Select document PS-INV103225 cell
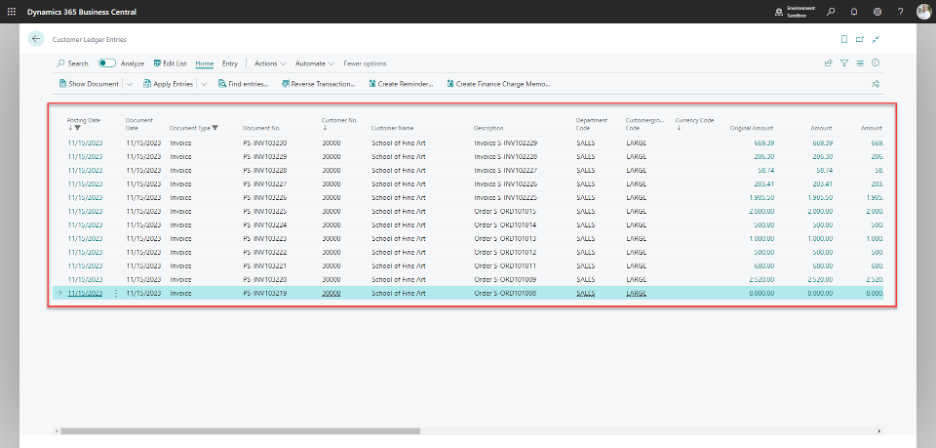Screen dimensions: 936x448 coord(265,211)
